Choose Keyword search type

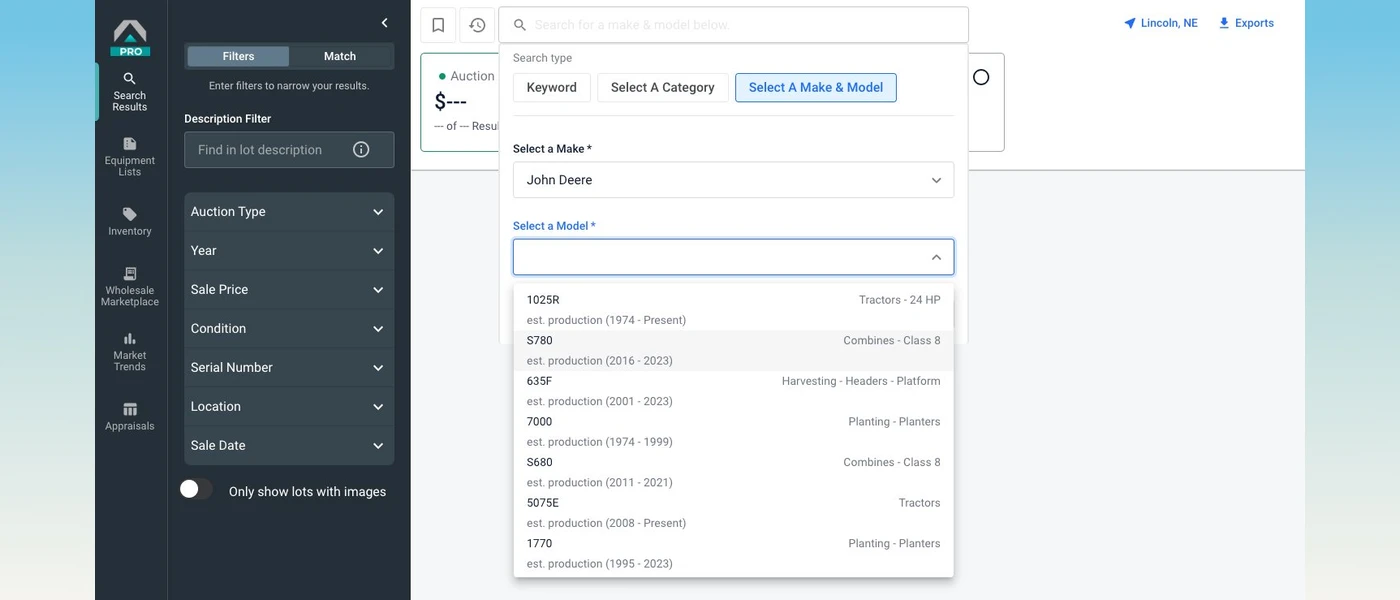click(552, 88)
